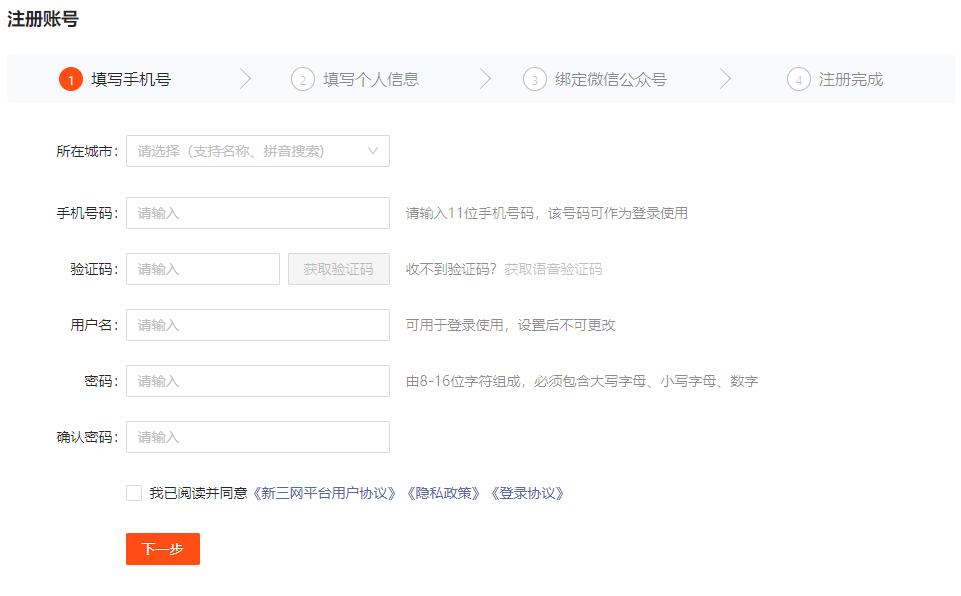
Task: Go to the 填写个人信息 step label
Action: pos(371,79)
